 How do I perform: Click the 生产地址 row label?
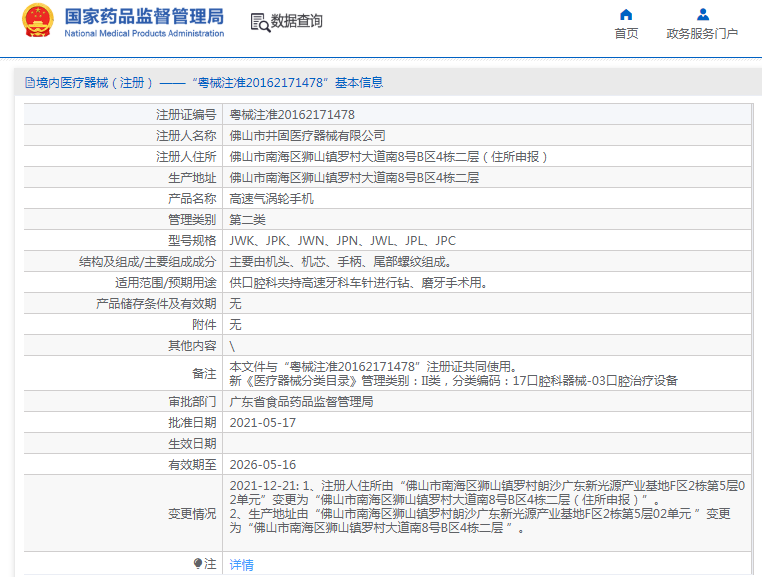192,177
